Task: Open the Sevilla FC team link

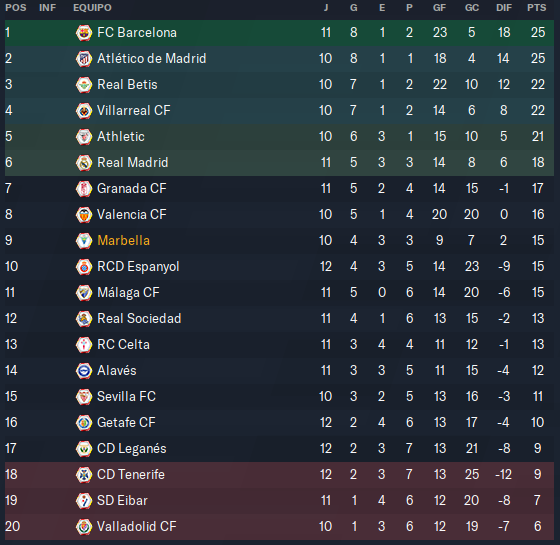Action: pyautogui.click(x=126, y=397)
